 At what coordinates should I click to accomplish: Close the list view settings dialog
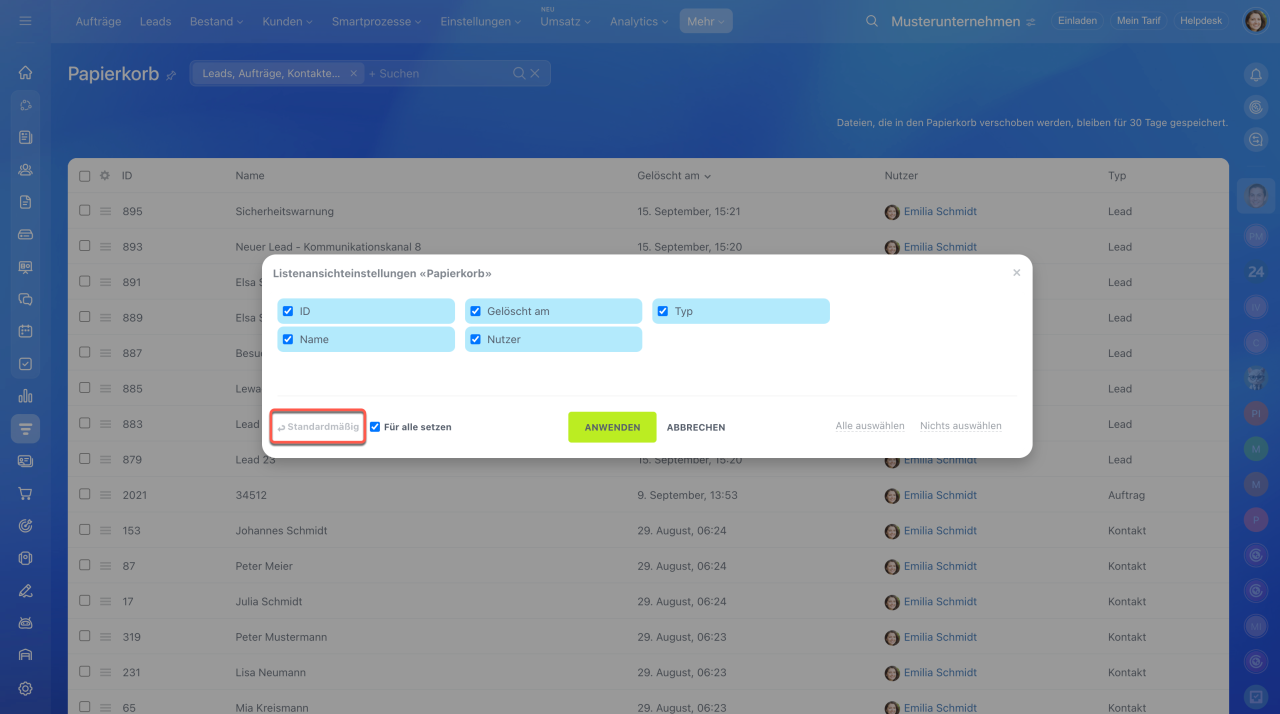(1017, 273)
